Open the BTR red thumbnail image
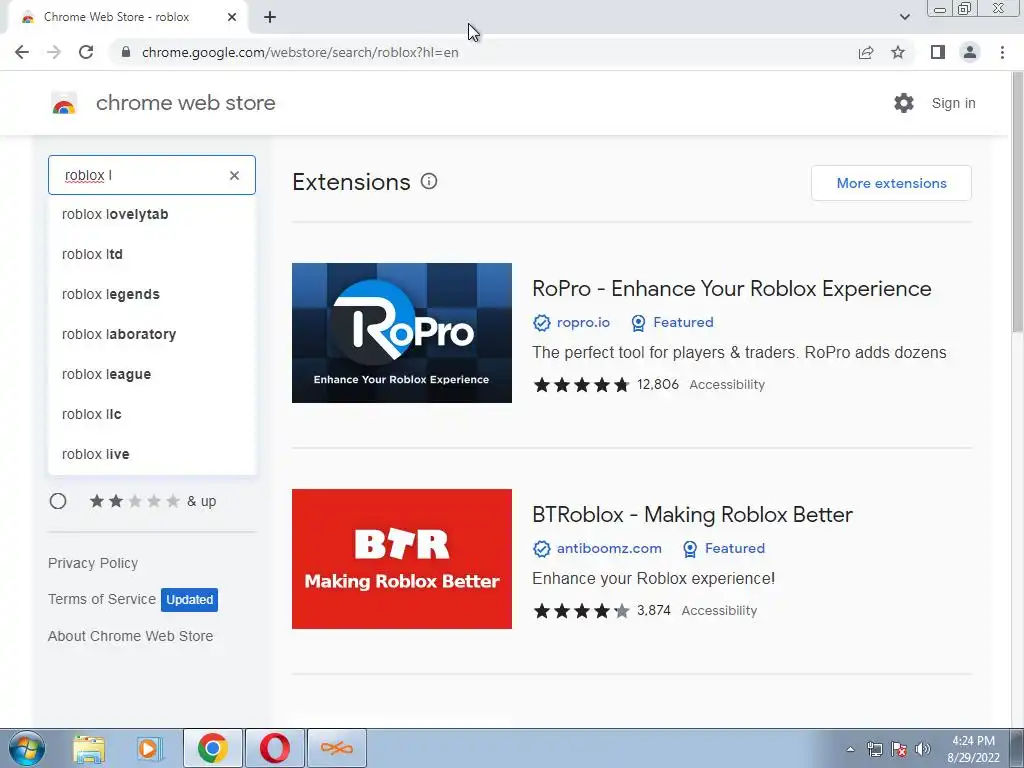Image resolution: width=1024 pixels, height=768 pixels. click(x=402, y=559)
